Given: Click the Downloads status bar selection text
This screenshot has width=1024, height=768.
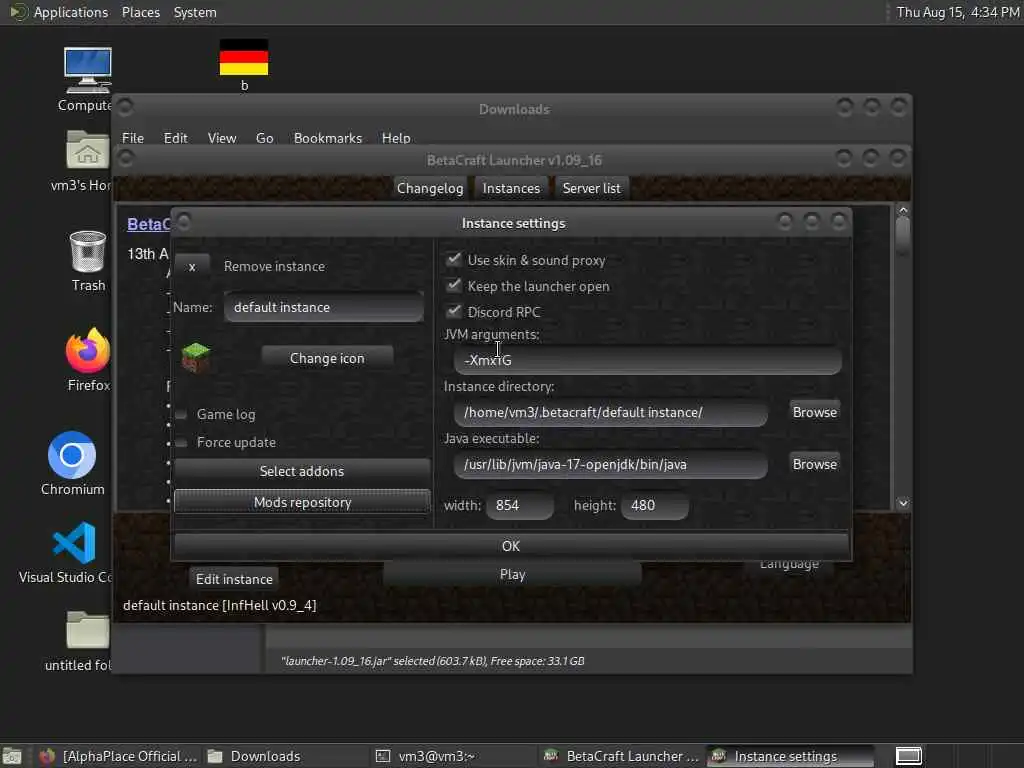Looking at the screenshot, I should click(432, 661).
